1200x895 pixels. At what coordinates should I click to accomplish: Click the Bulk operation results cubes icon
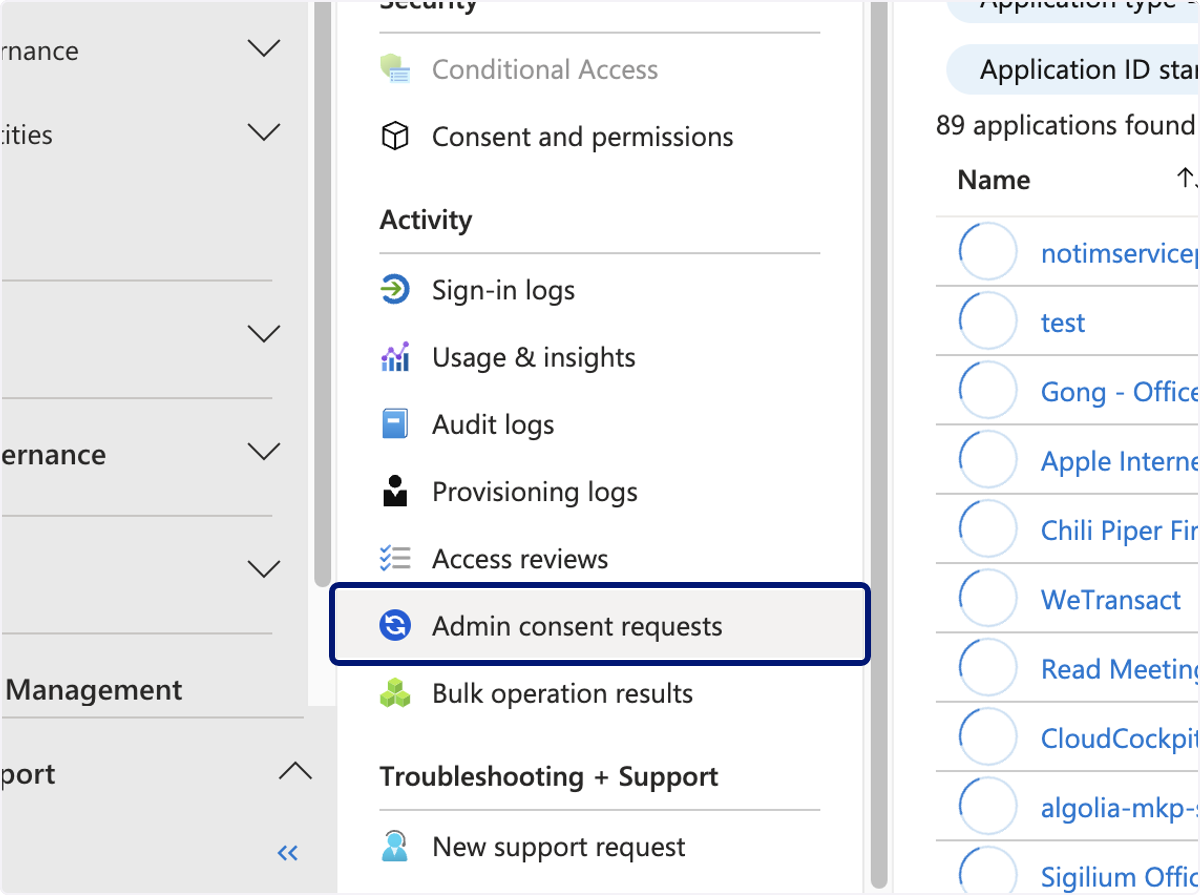396,693
